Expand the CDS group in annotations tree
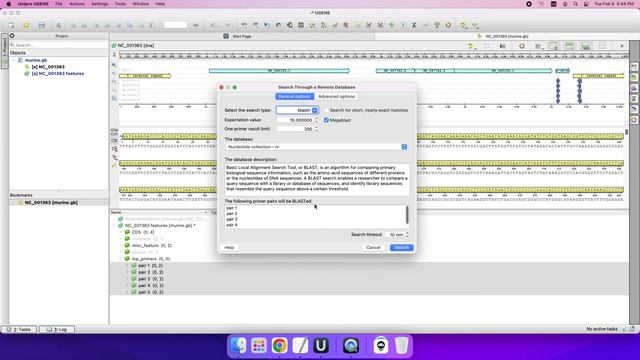Viewport: 640px width, 360px height. click(121, 232)
